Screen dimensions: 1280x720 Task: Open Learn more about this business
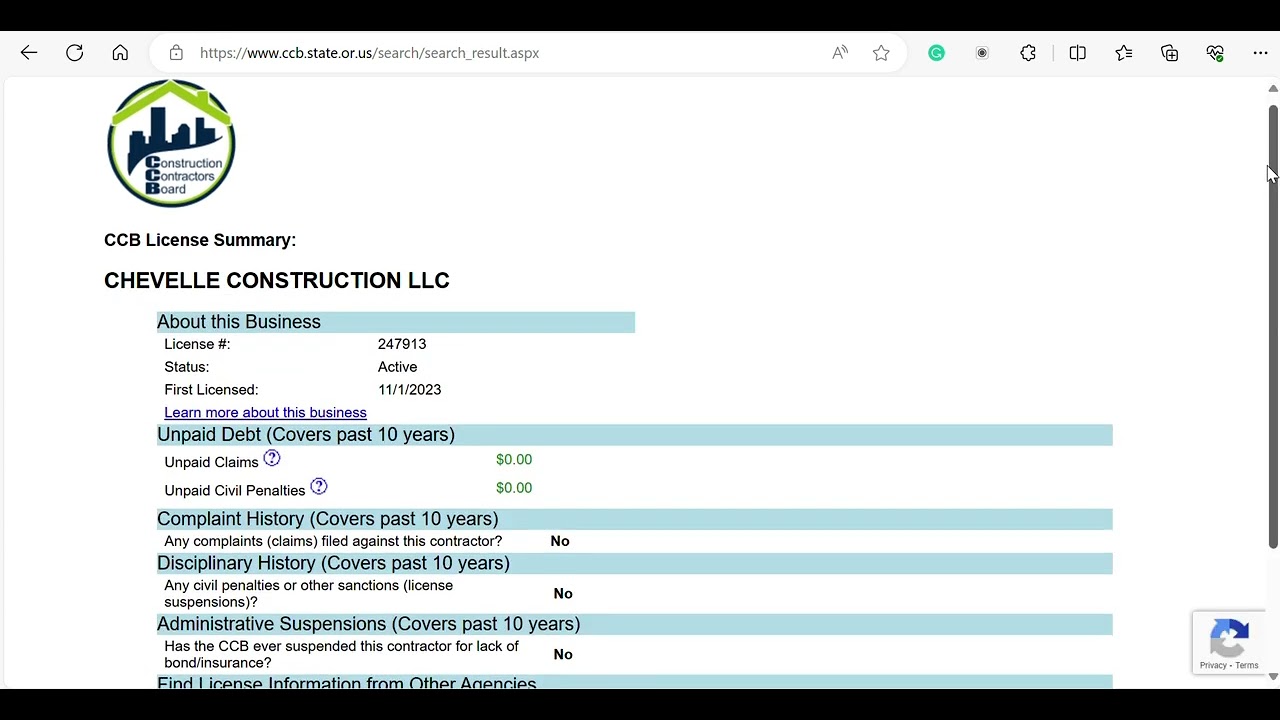(x=265, y=412)
